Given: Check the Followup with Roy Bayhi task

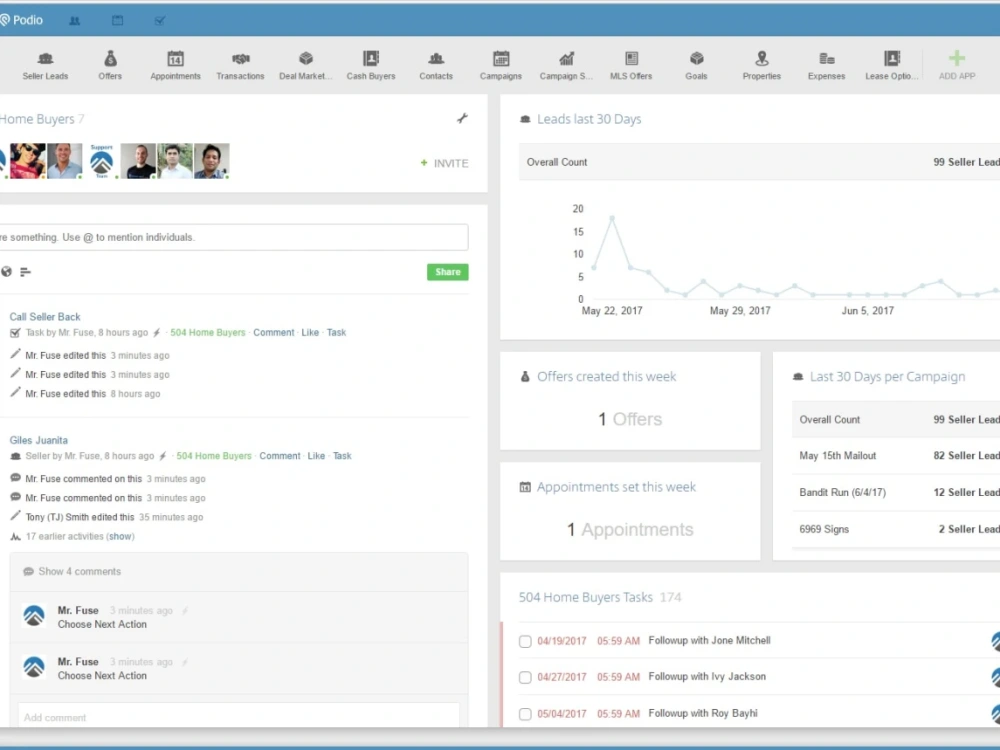Looking at the screenshot, I should [525, 714].
